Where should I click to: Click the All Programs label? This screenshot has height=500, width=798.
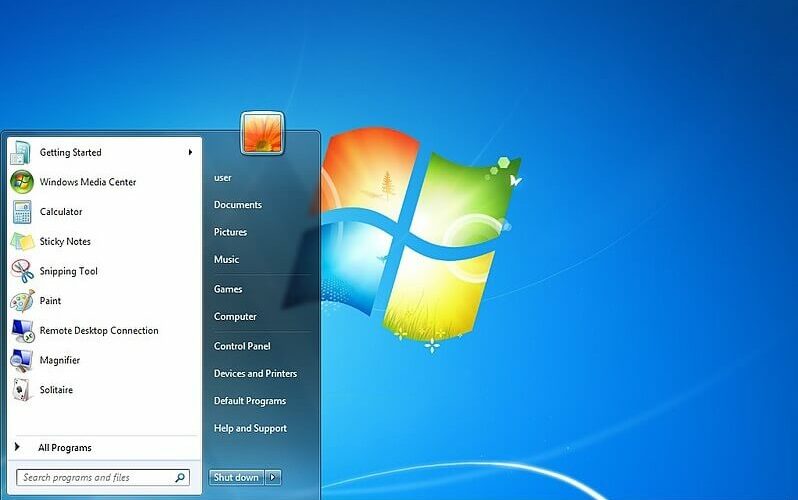(65, 448)
